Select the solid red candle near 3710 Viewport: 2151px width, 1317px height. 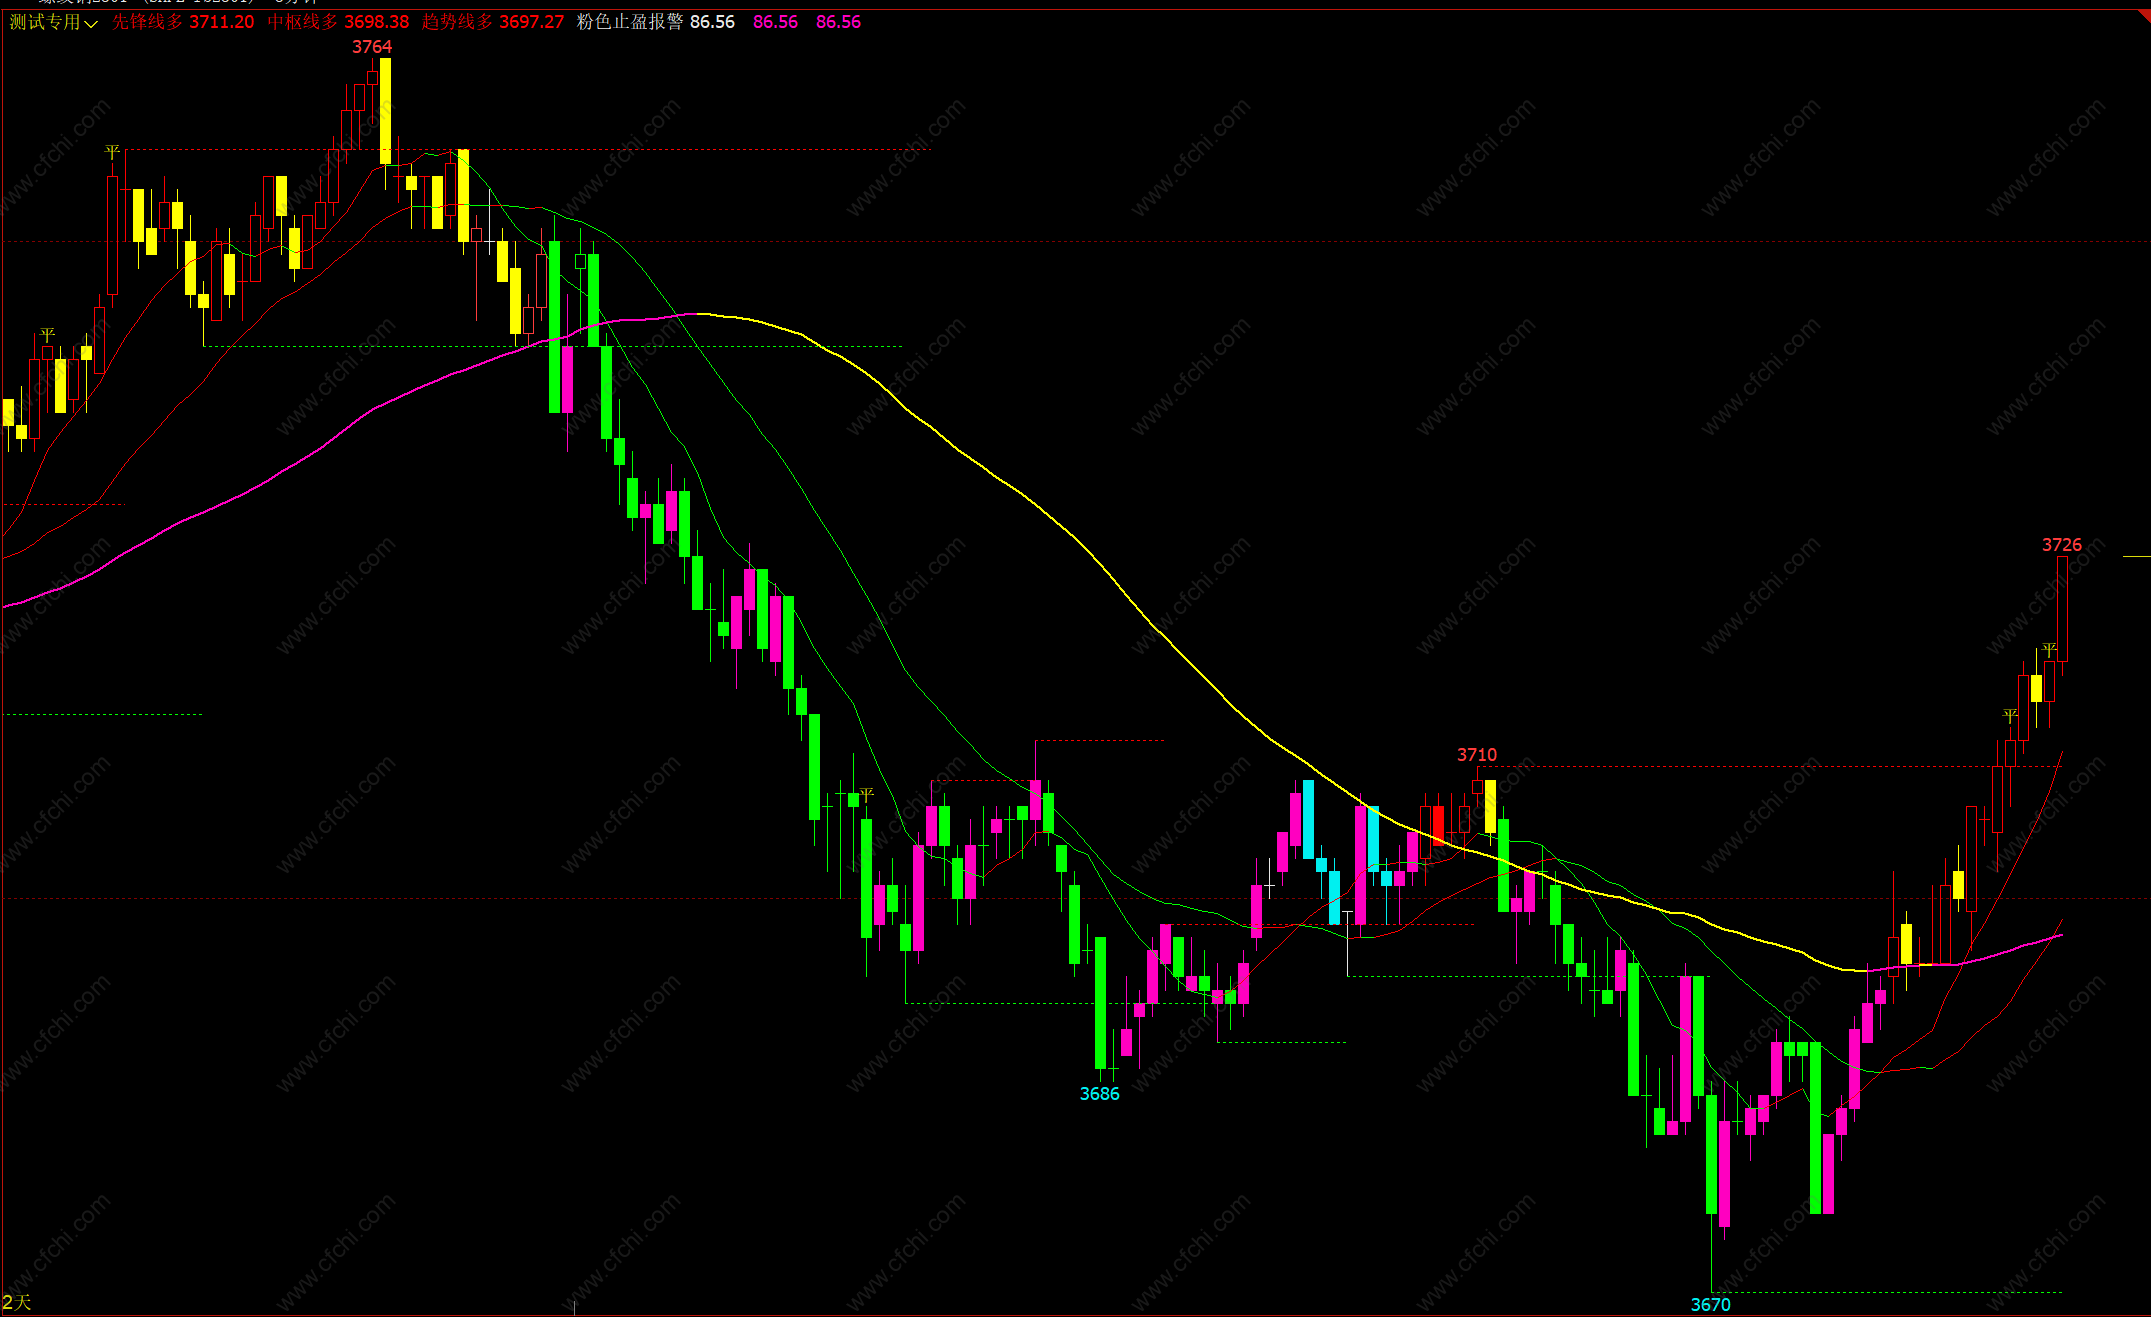(1438, 826)
